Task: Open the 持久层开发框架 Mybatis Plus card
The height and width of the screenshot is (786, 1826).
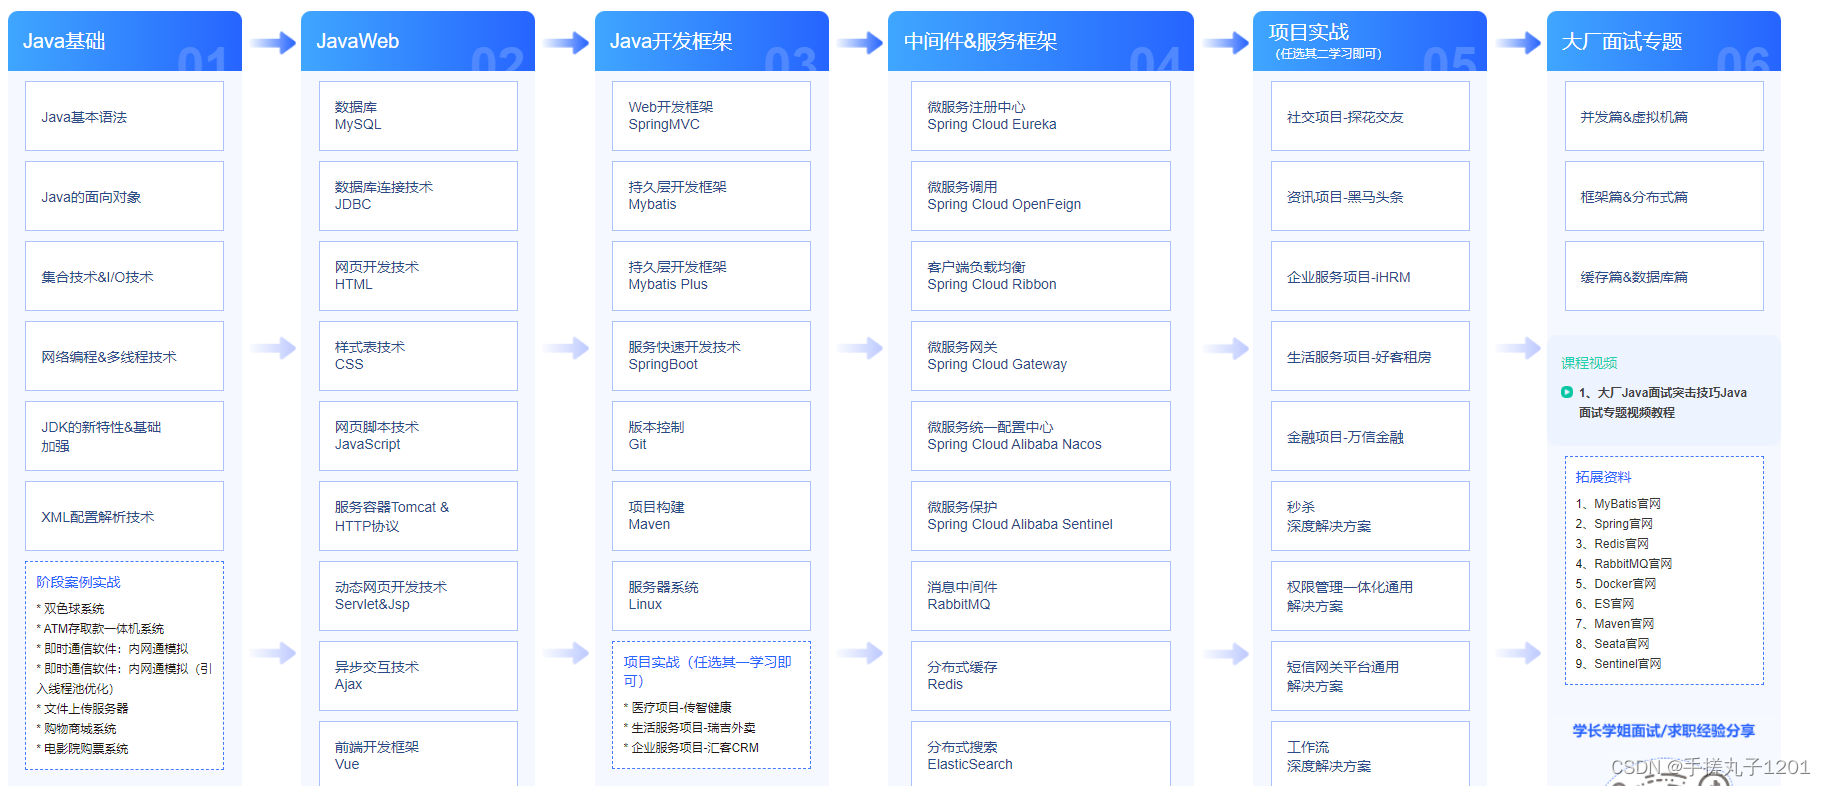Action: (712, 276)
